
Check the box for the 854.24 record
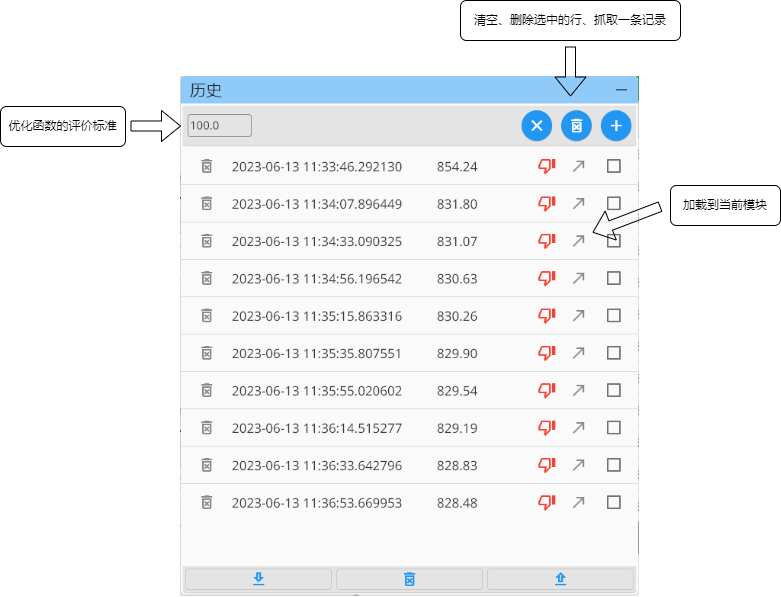[614, 166]
